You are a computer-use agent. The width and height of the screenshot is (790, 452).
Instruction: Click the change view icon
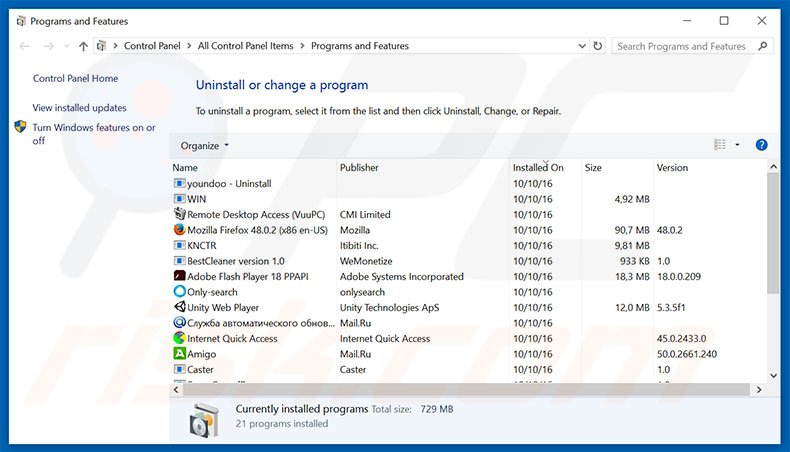click(x=720, y=145)
